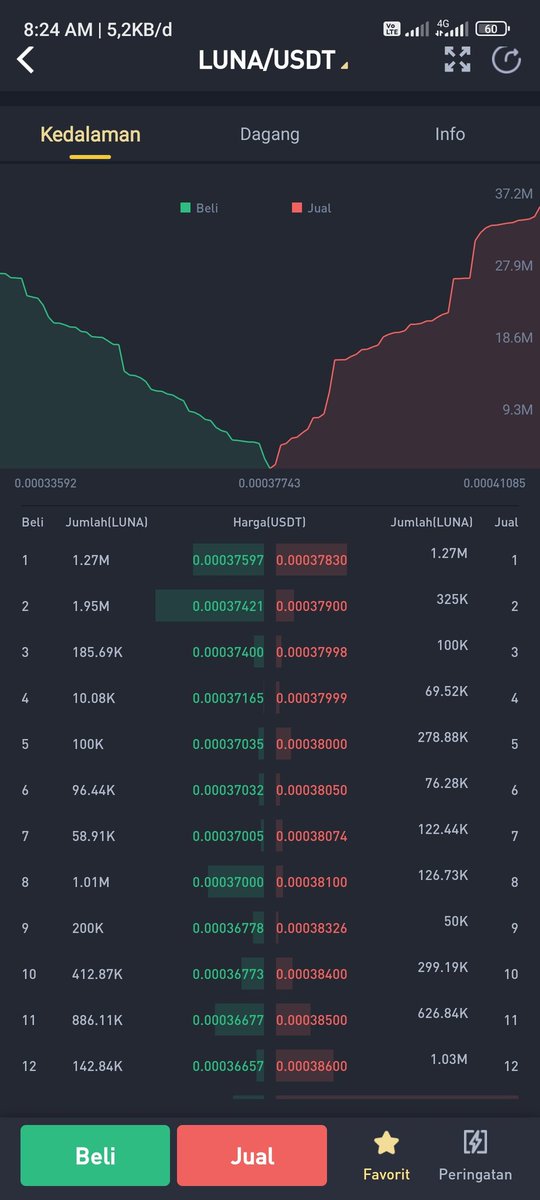Select bid price 0.00036677
The width and height of the screenshot is (540, 1200).
coord(228,1020)
